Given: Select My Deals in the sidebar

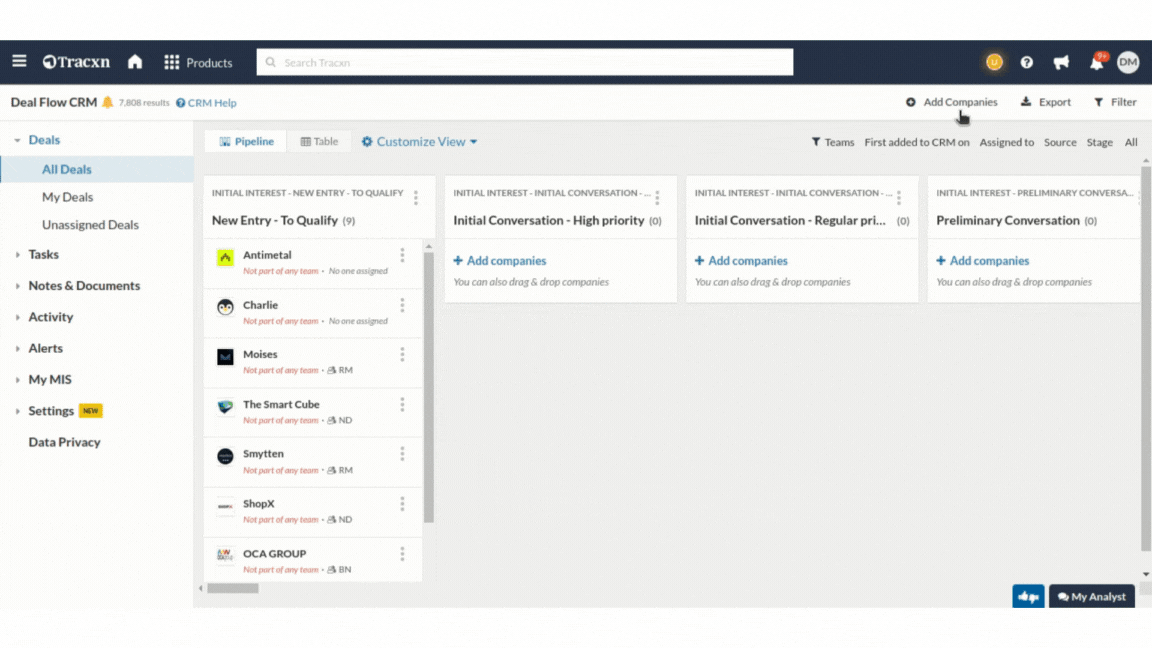Looking at the screenshot, I should coord(67,197).
